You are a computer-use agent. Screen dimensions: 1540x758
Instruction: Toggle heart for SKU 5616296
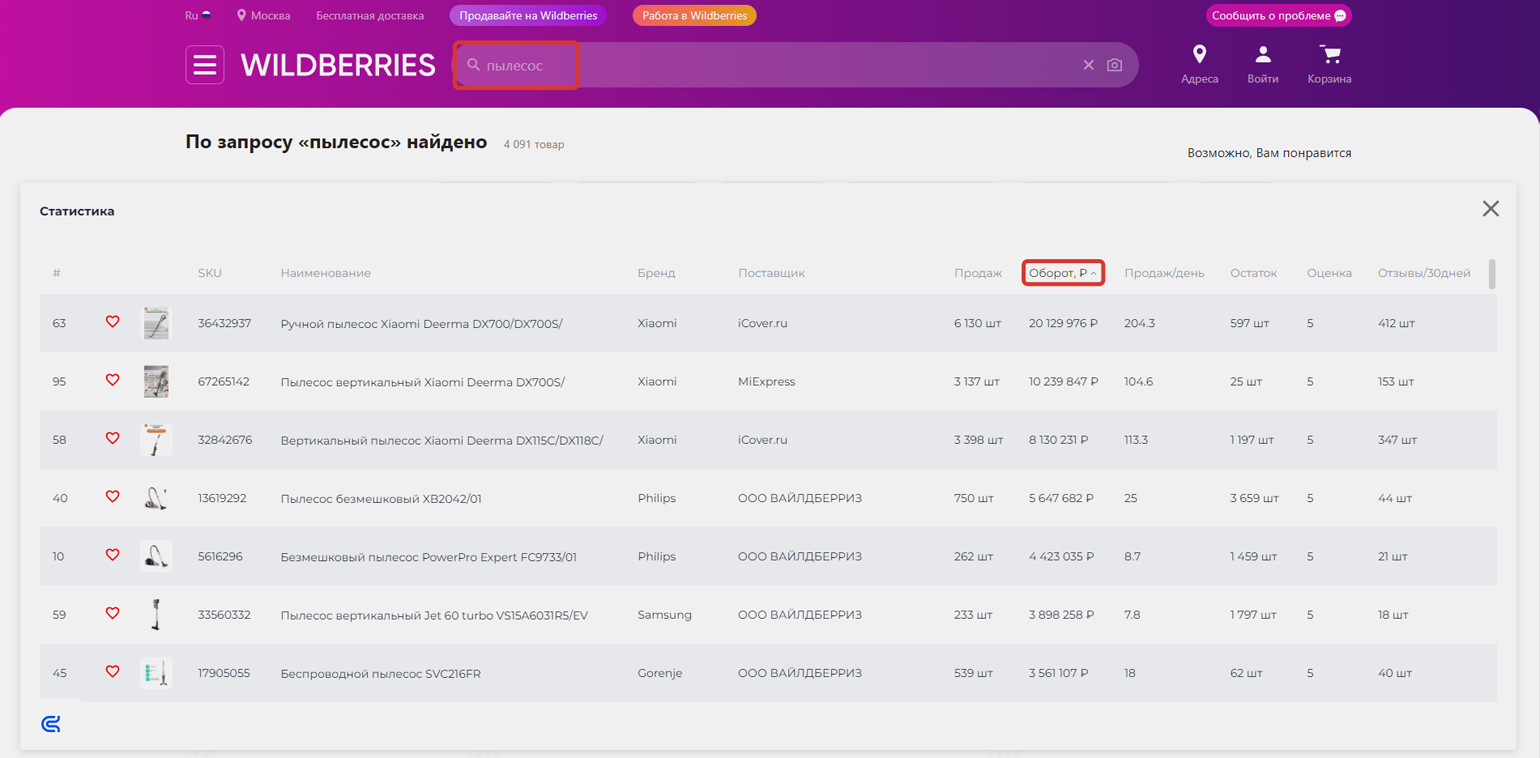pyautogui.click(x=112, y=555)
